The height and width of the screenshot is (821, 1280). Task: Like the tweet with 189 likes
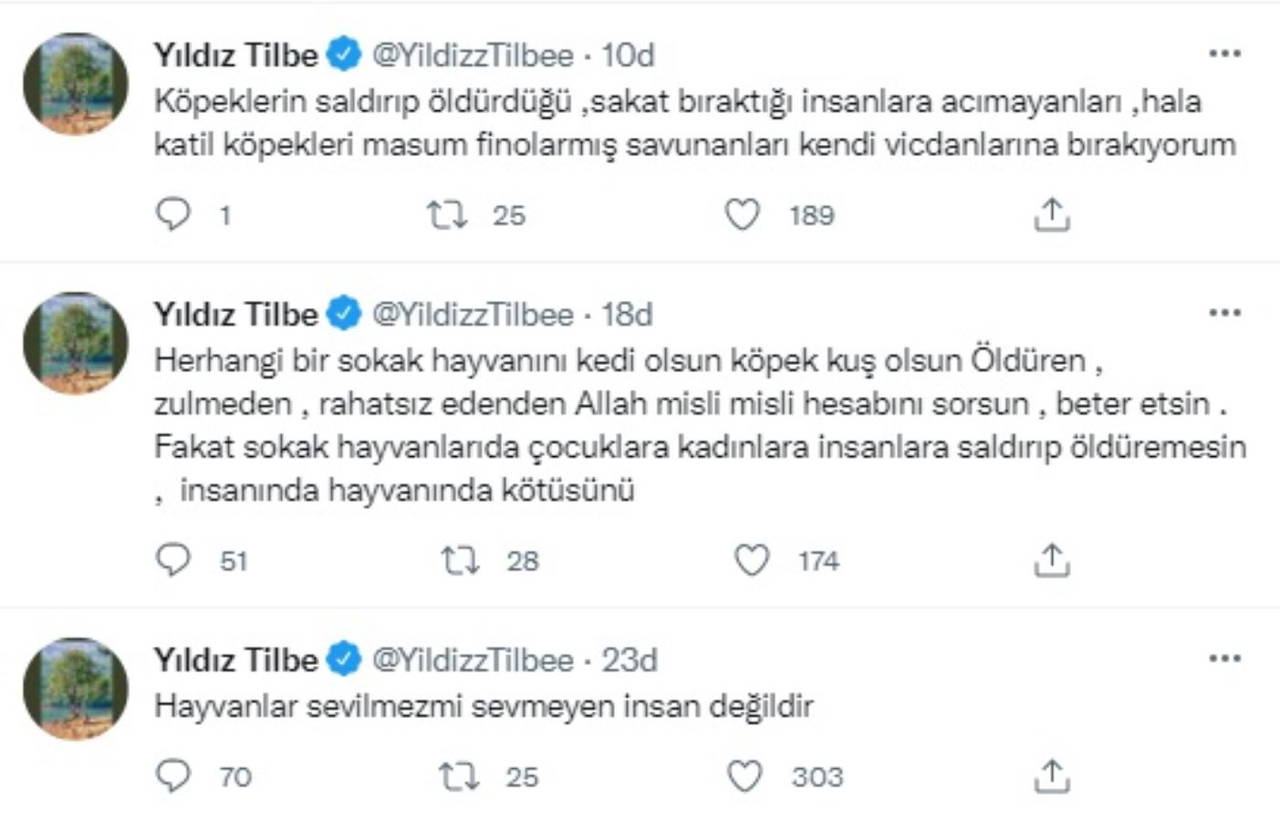742,214
